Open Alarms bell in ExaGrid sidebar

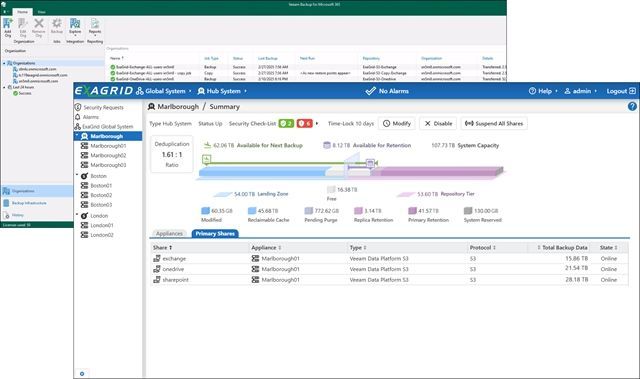click(78, 117)
